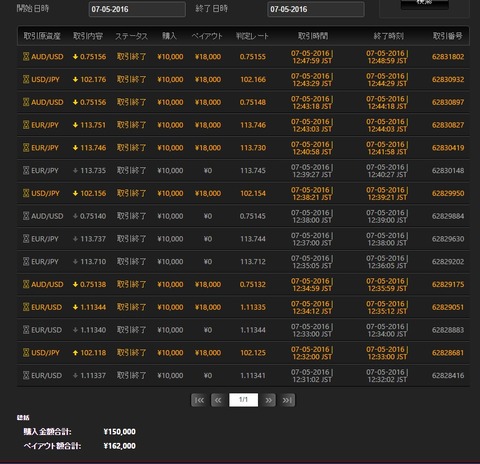This screenshot has height=464, width=480.
Task: Go to the previous results page
Action: 218,400
